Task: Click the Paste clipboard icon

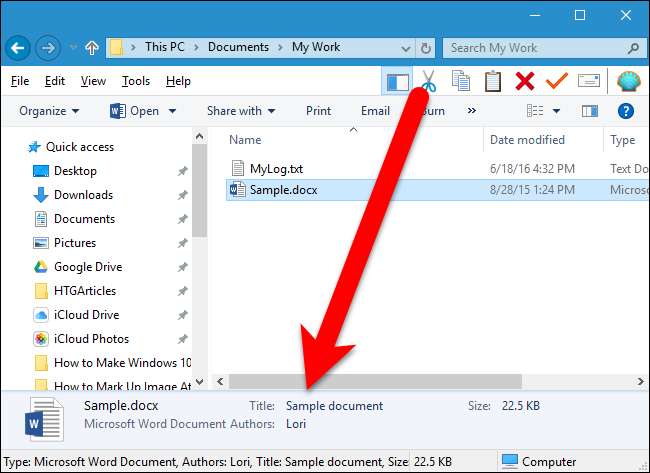Action: click(x=492, y=81)
